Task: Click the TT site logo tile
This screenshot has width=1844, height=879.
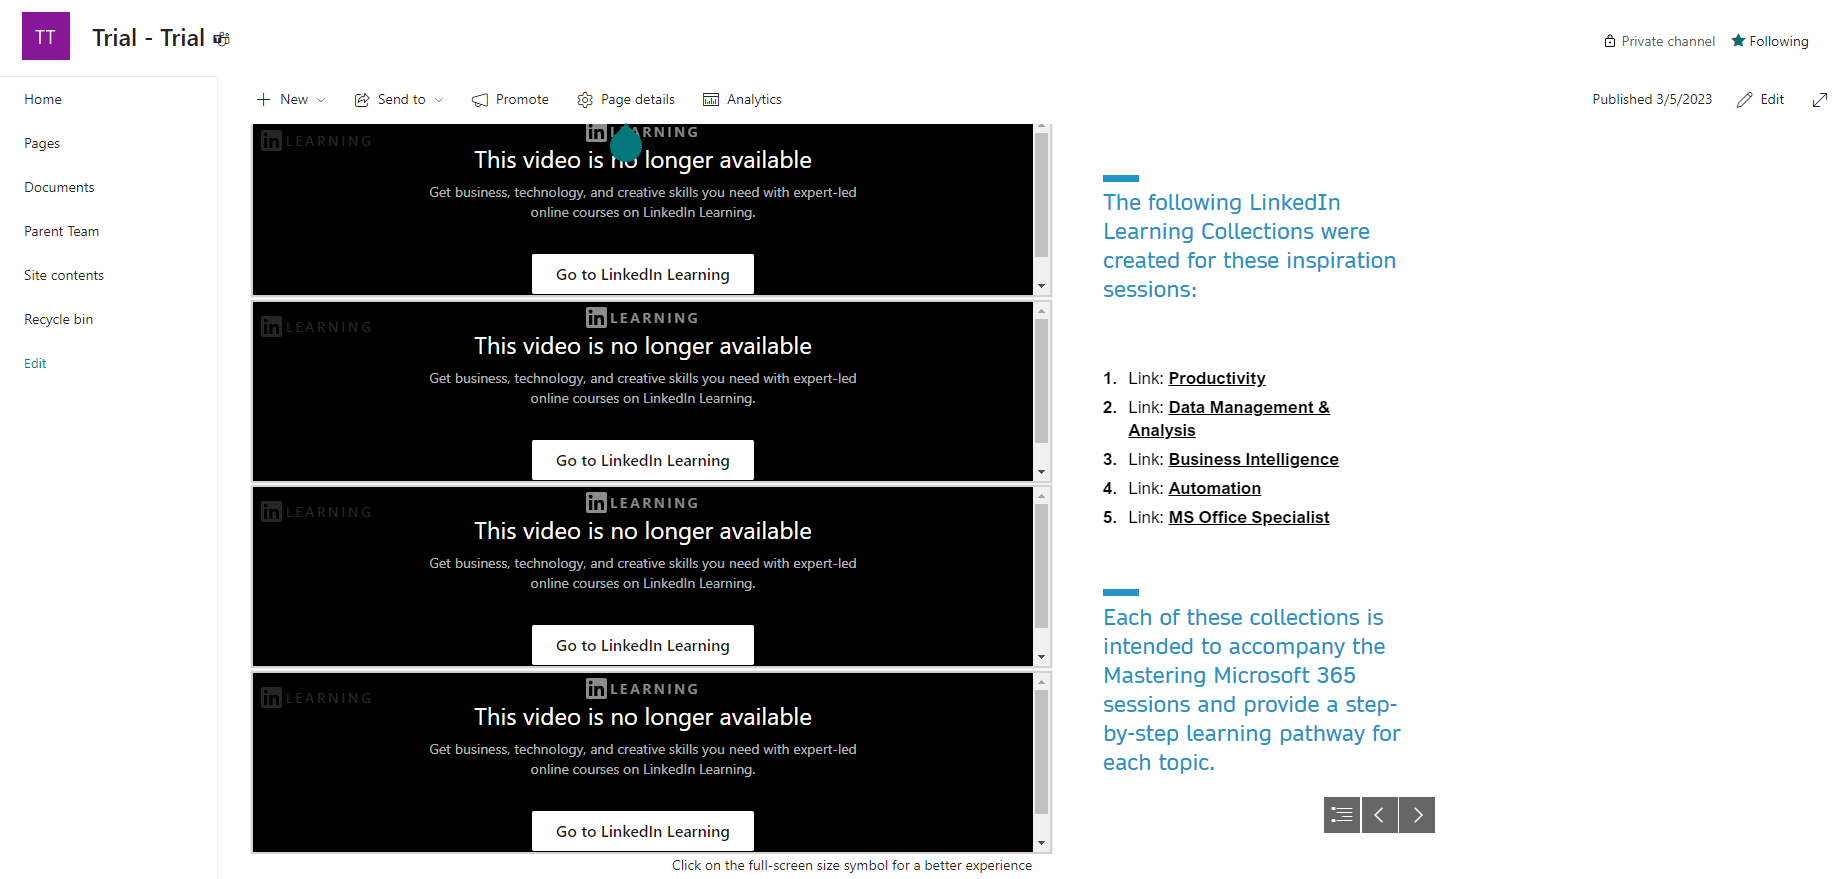Action: (46, 36)
